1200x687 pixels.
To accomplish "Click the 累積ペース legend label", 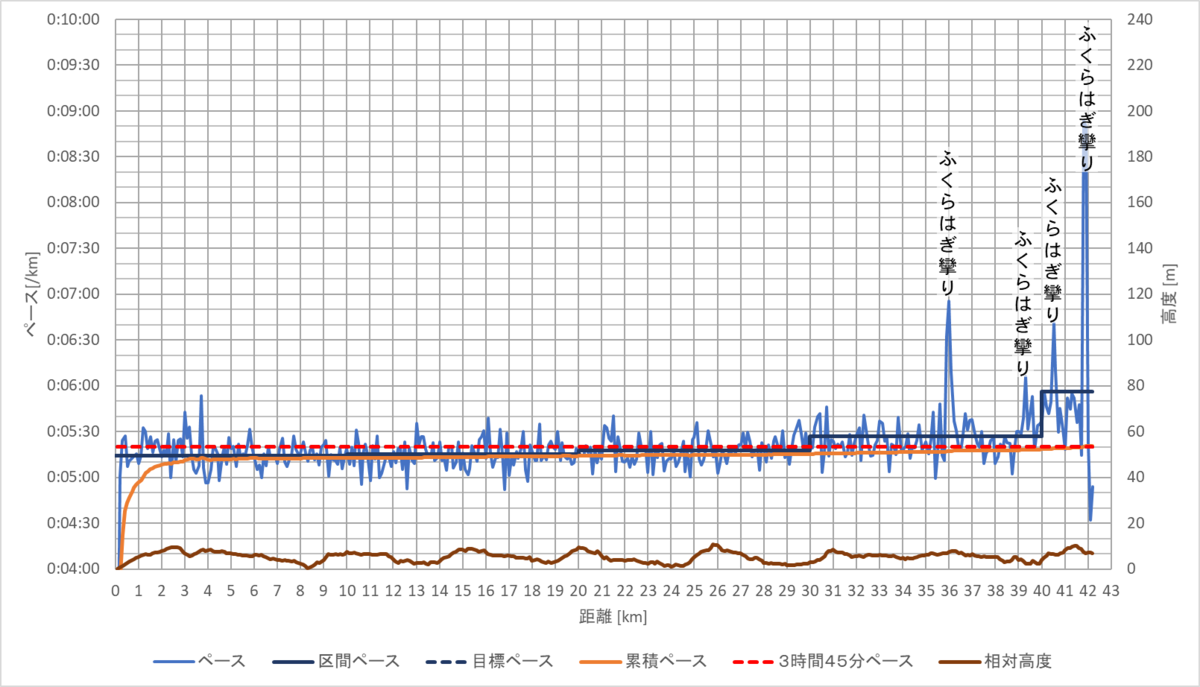I will pos(666,661).
